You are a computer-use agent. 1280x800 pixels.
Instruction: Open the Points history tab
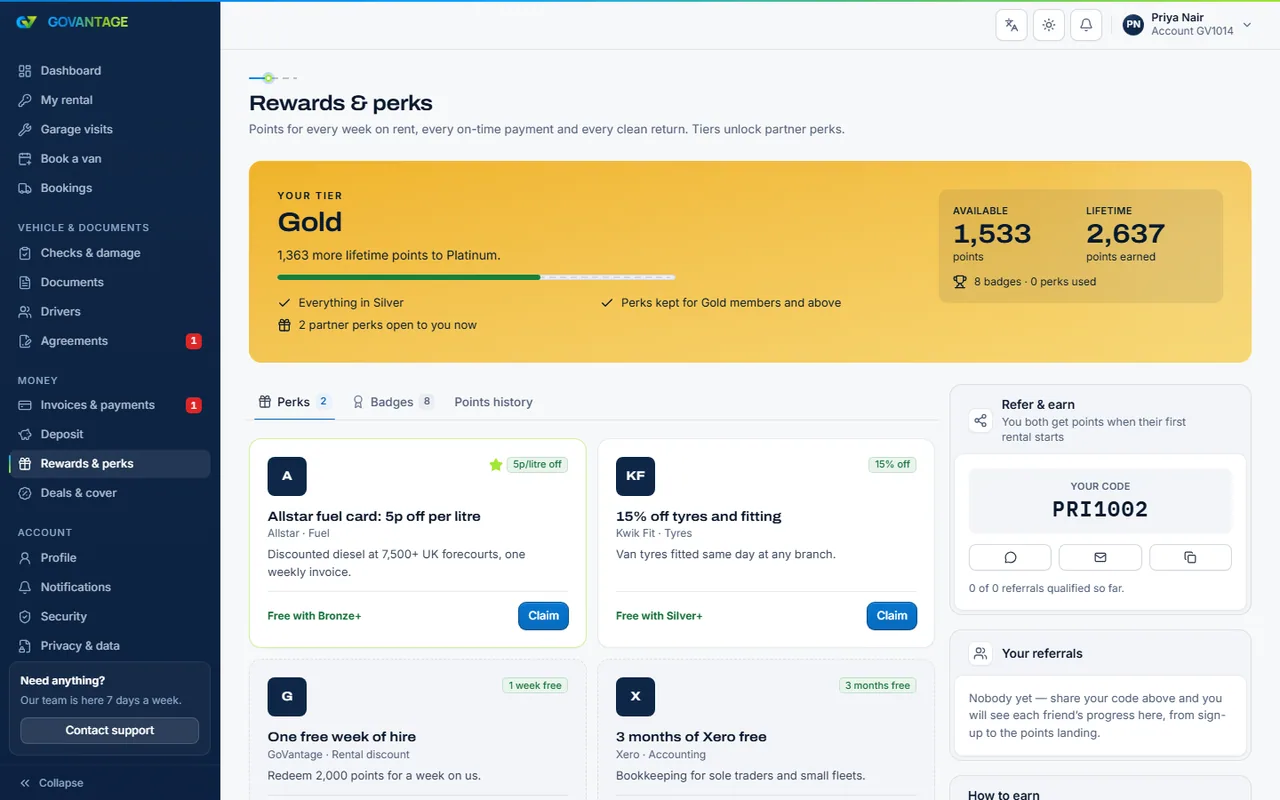[x=494, y=402]
